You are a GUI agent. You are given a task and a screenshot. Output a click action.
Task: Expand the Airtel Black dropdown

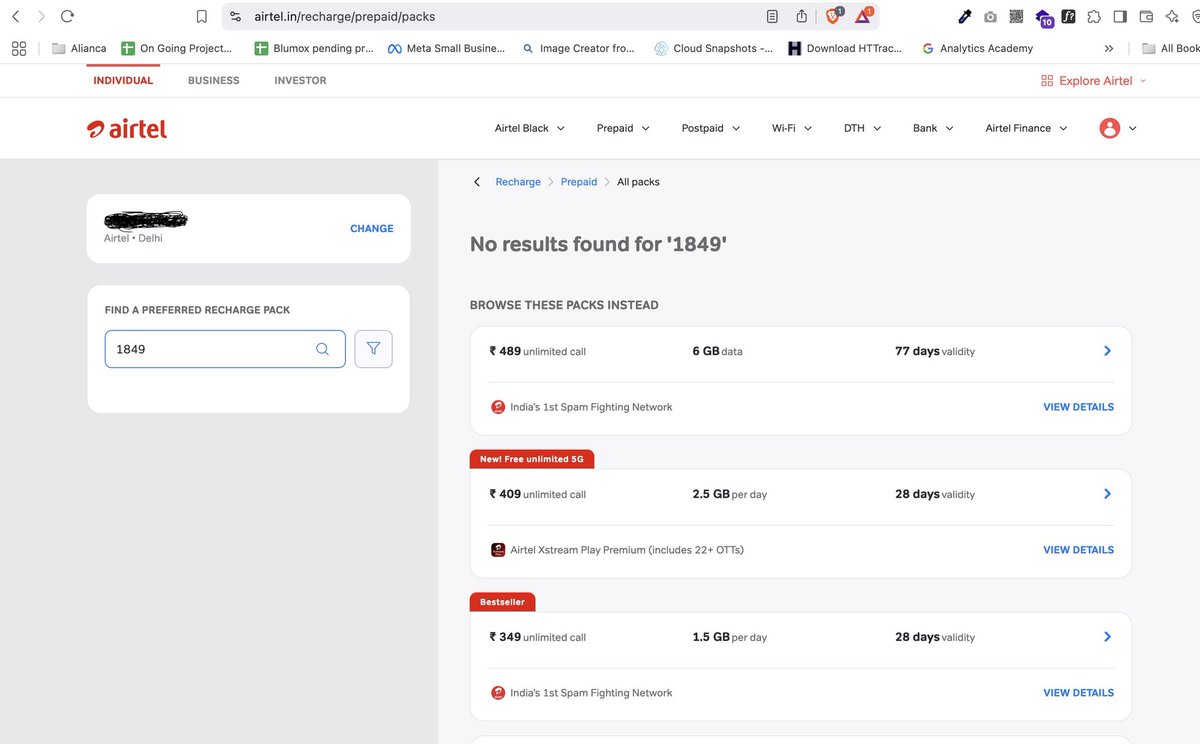(x=530, y=128)
